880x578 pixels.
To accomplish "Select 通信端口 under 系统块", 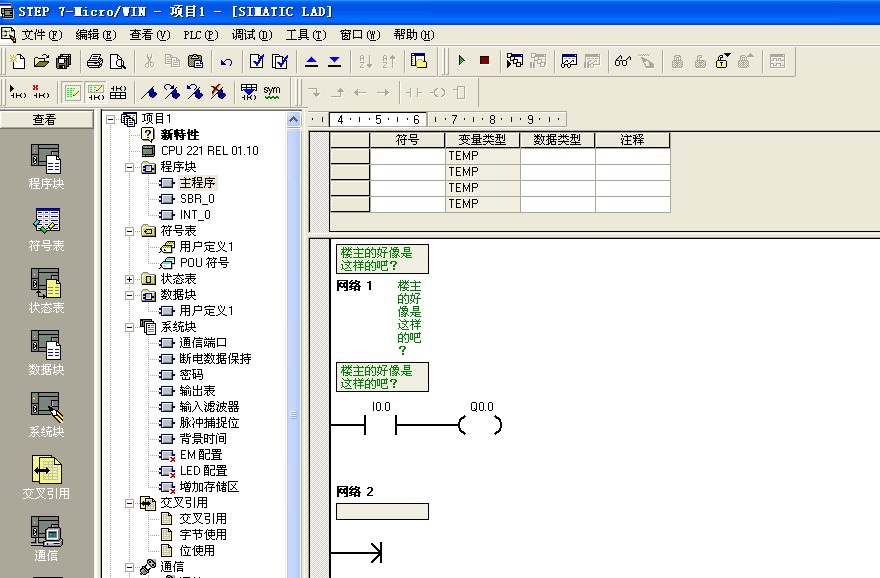I will [x=205, y=343].
